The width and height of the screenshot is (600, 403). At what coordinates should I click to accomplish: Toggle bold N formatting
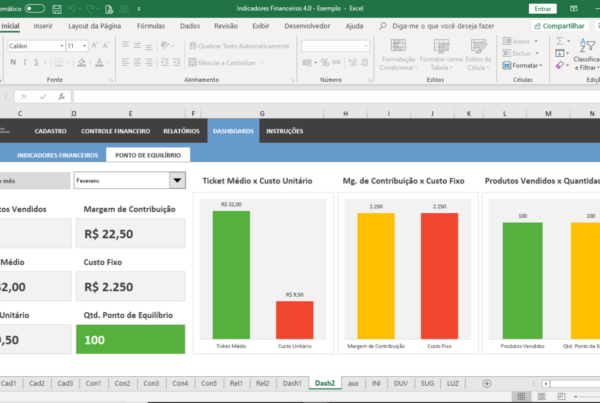pos(13,62)
